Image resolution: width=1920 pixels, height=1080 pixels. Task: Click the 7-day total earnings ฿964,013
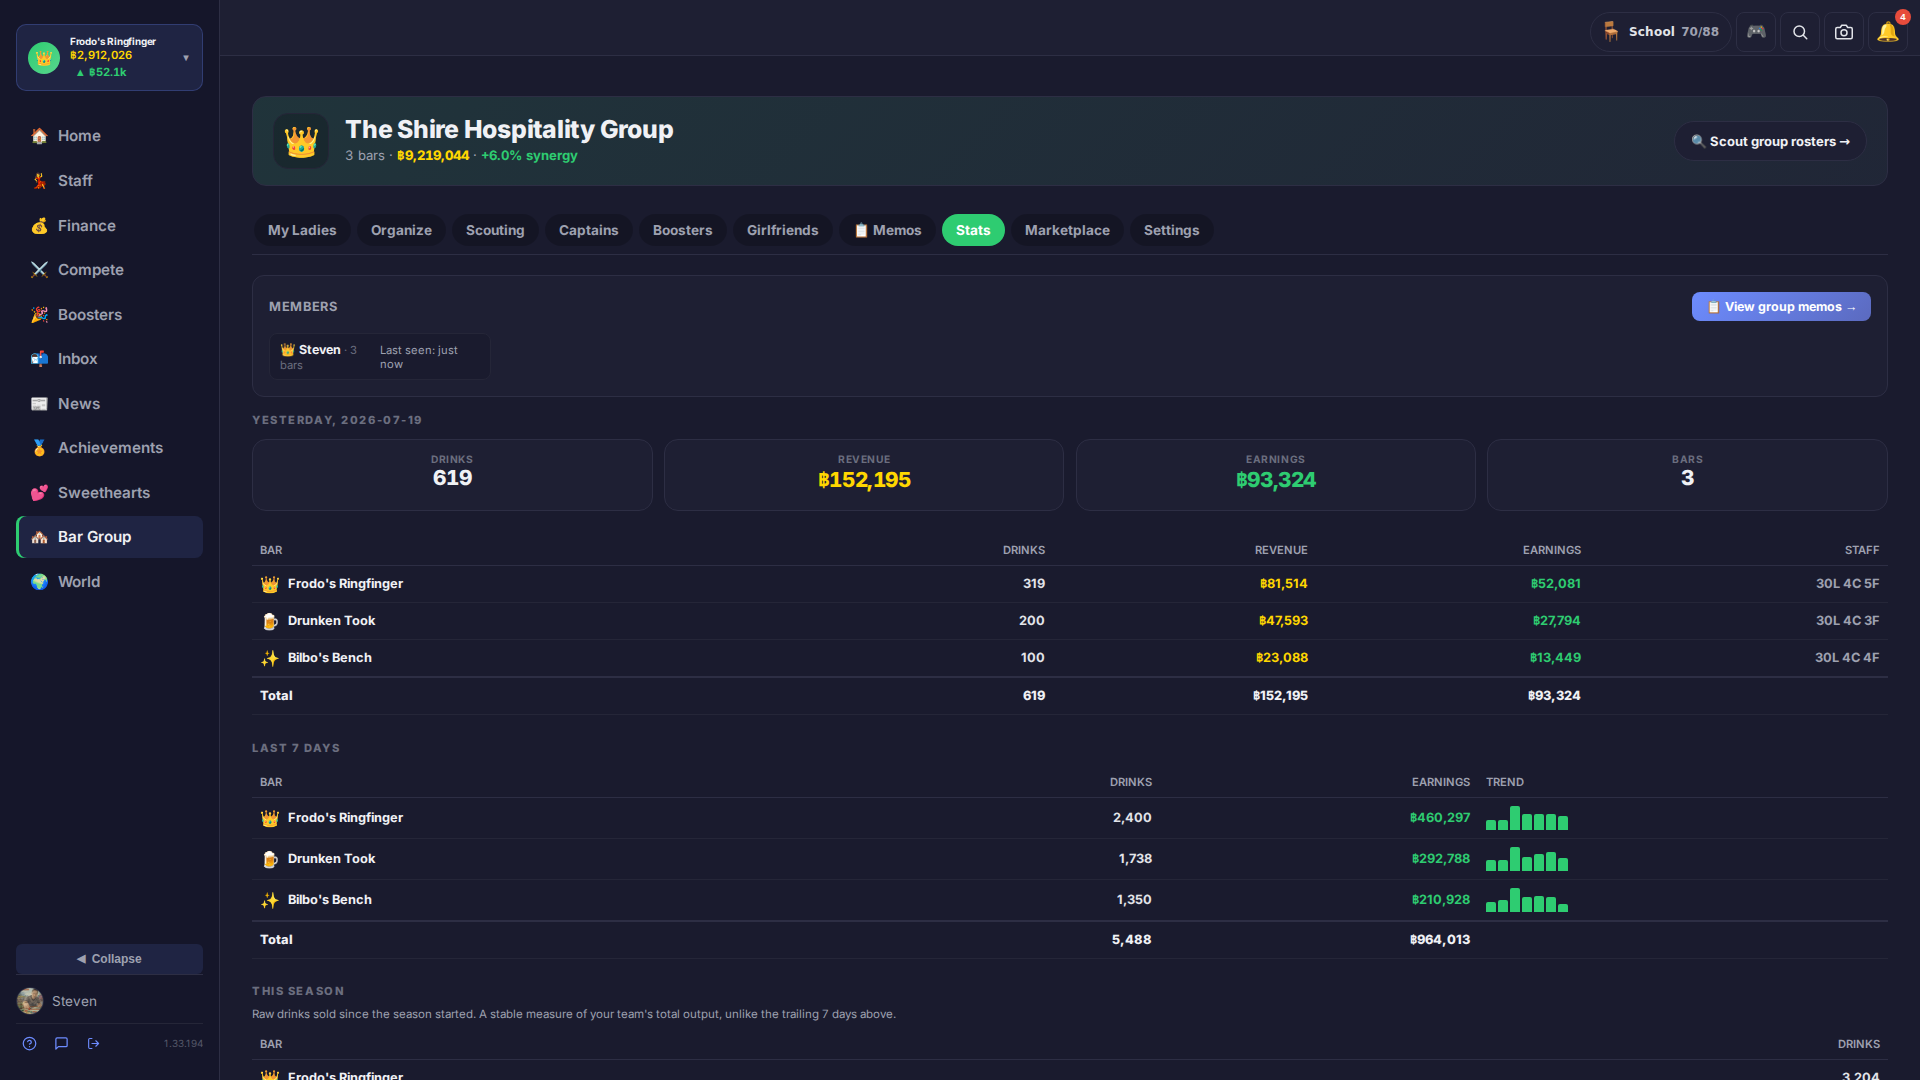point(1439,940)
